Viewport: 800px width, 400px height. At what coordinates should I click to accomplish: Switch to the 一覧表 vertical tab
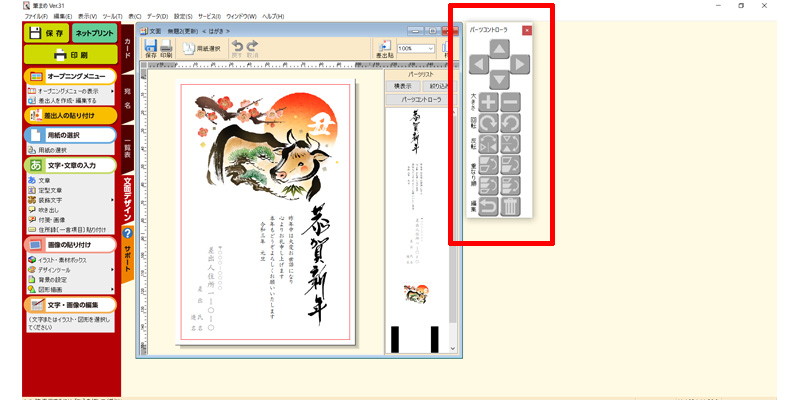coord(127,148)
